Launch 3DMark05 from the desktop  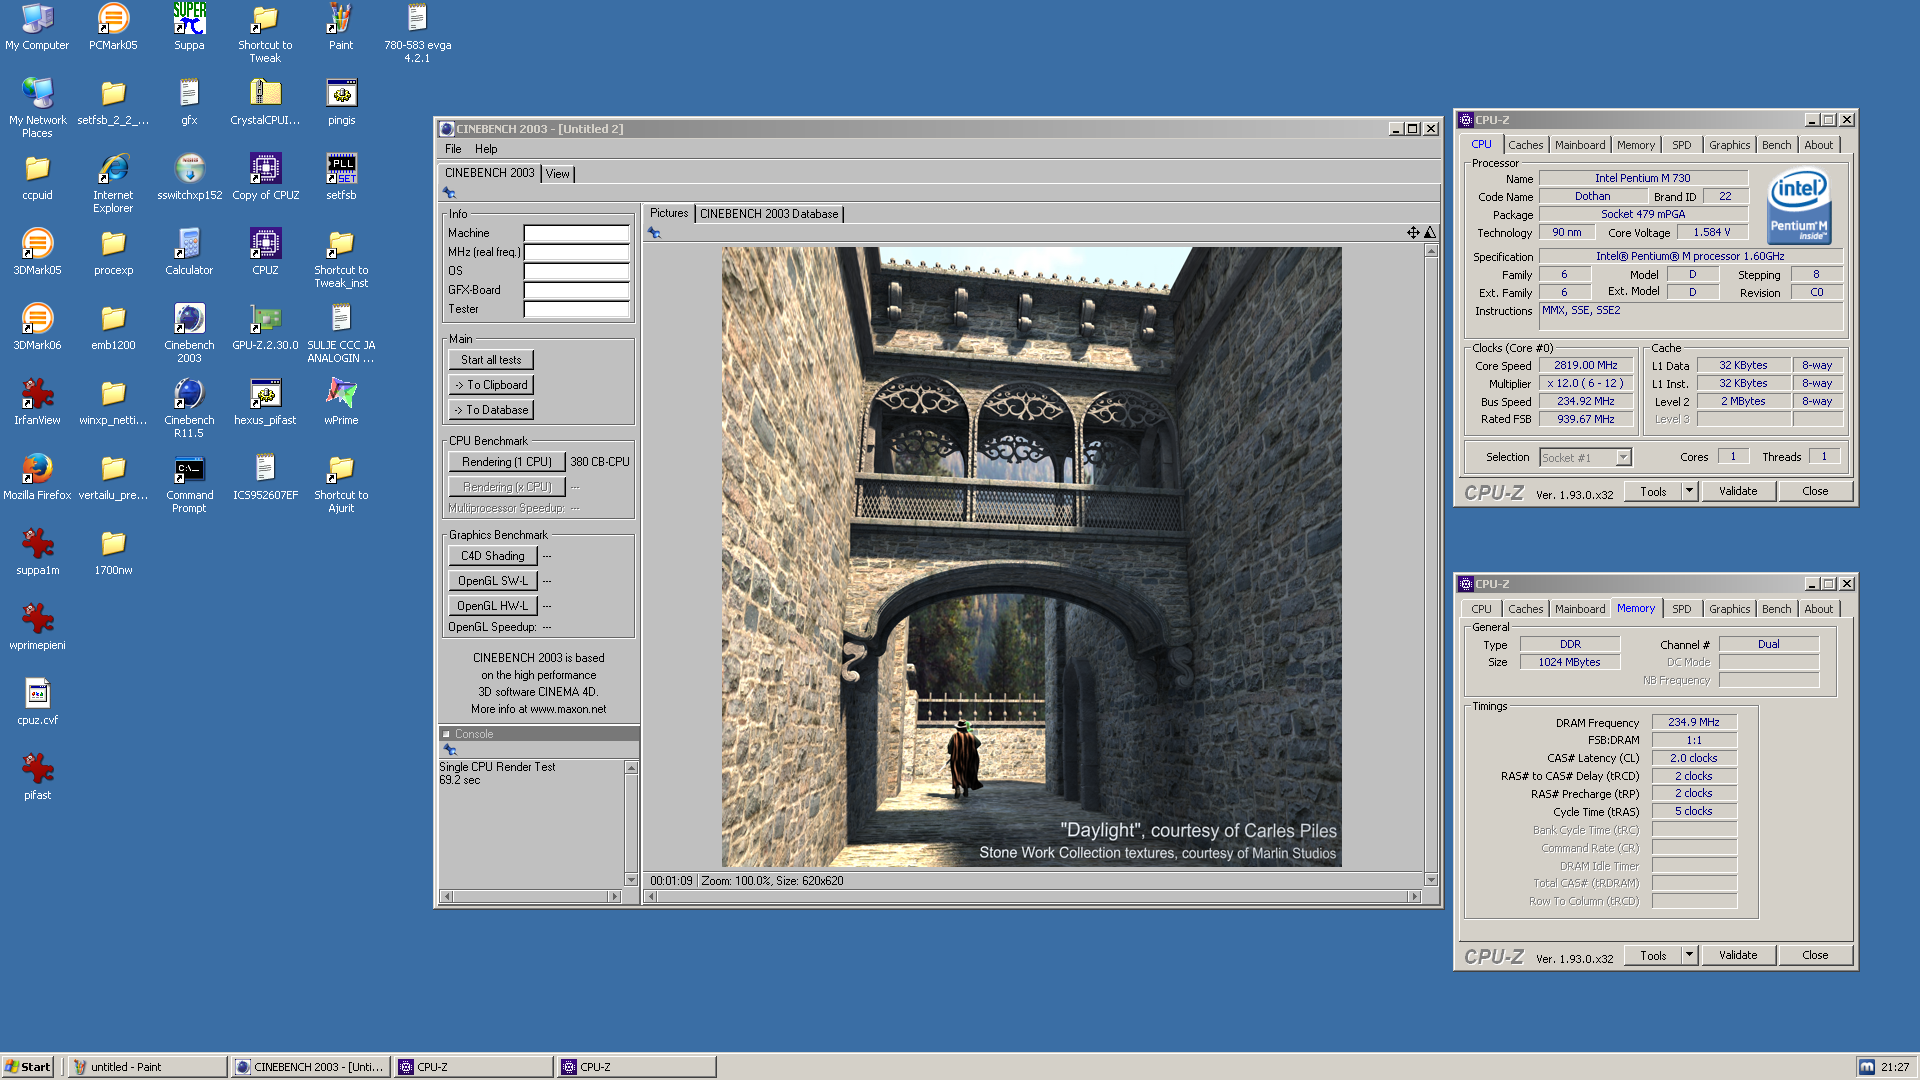coord(37,252)
